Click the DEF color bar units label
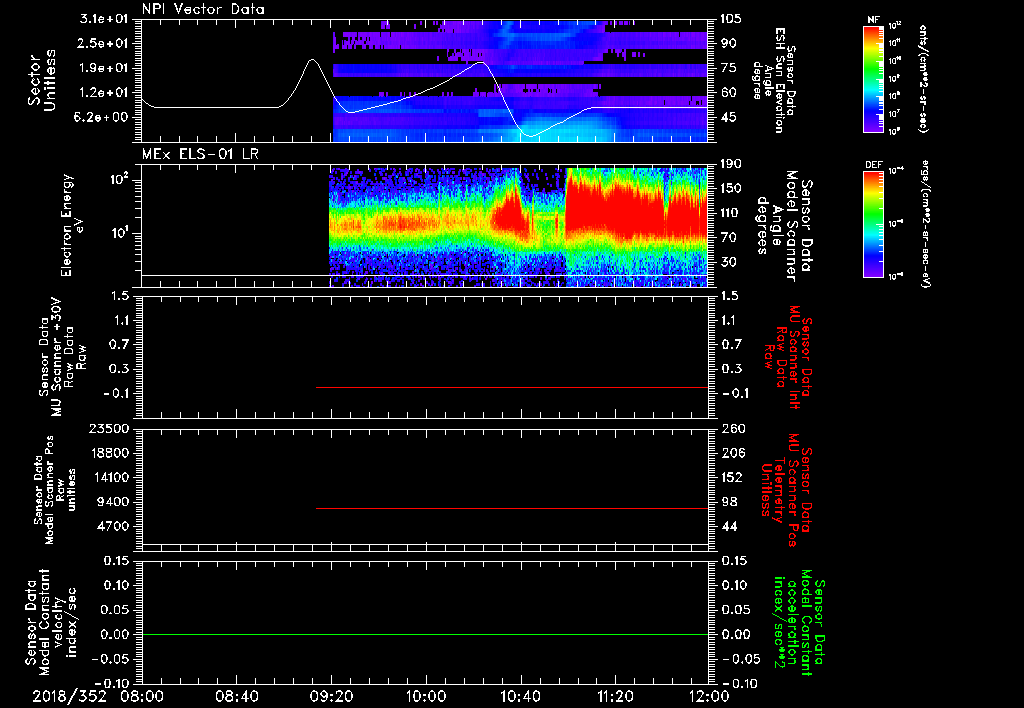Screen dimensions: 1024x708 pos(925,223)
